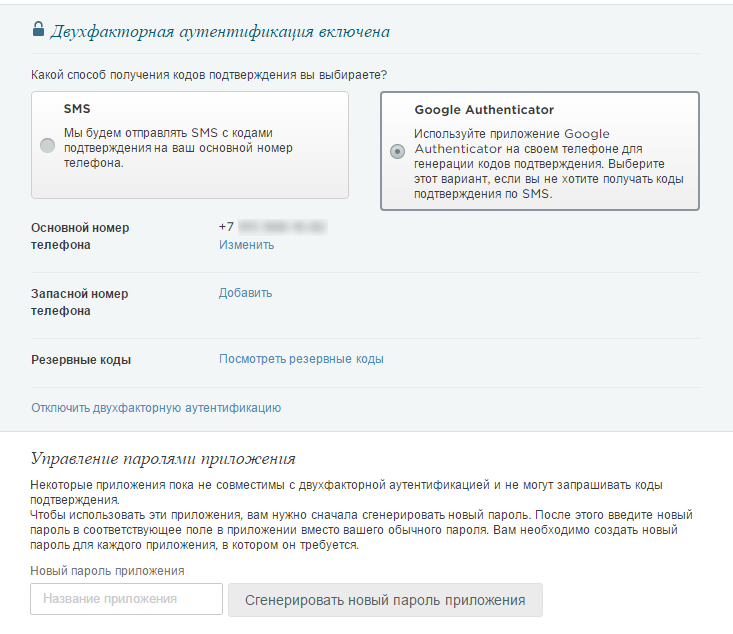733x634 pixels.
Task: Click the blurred +7 phone number
Action: click(x=273, y=227)
